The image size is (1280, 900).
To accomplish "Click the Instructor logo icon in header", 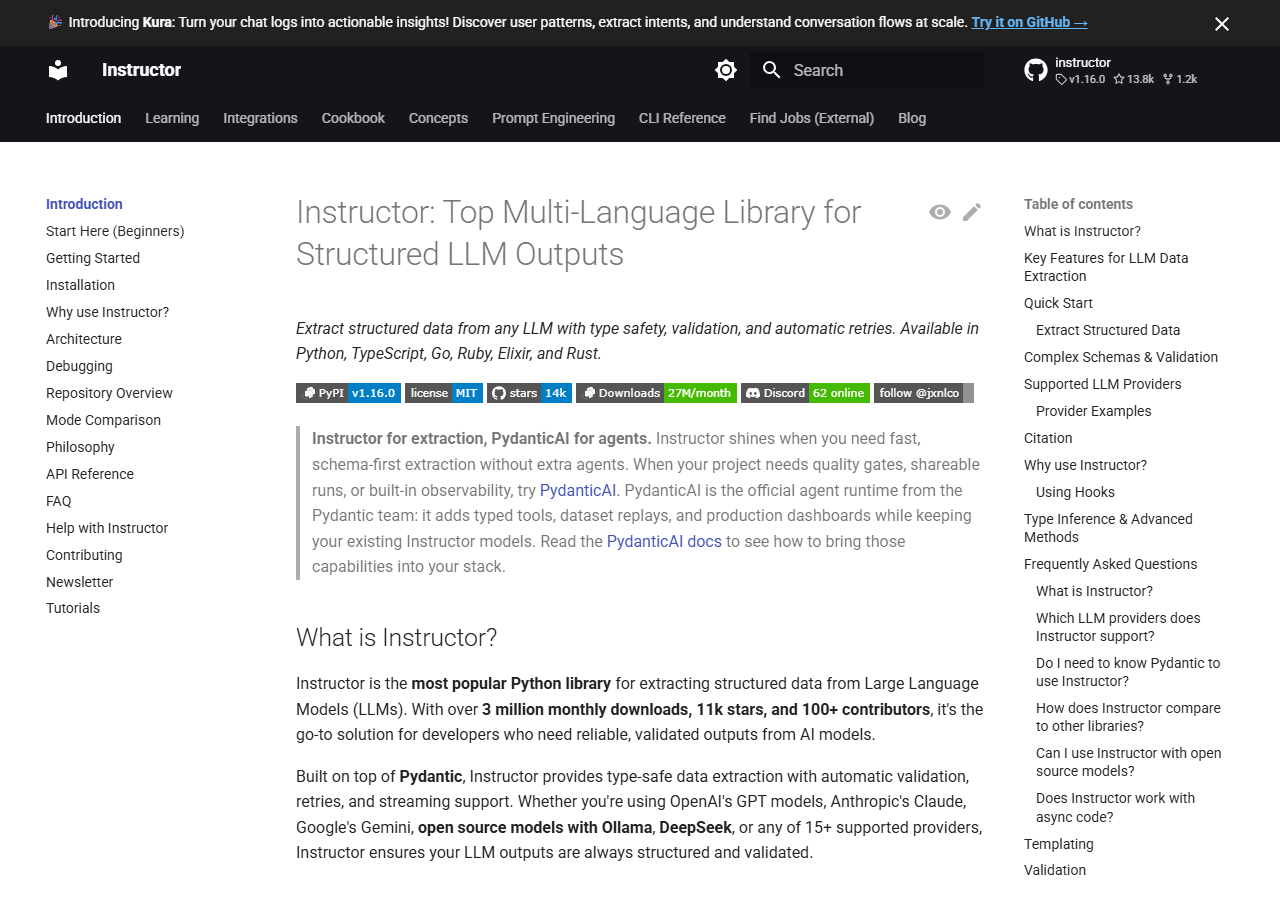I will pyautogui.click(x=58, y=70).
